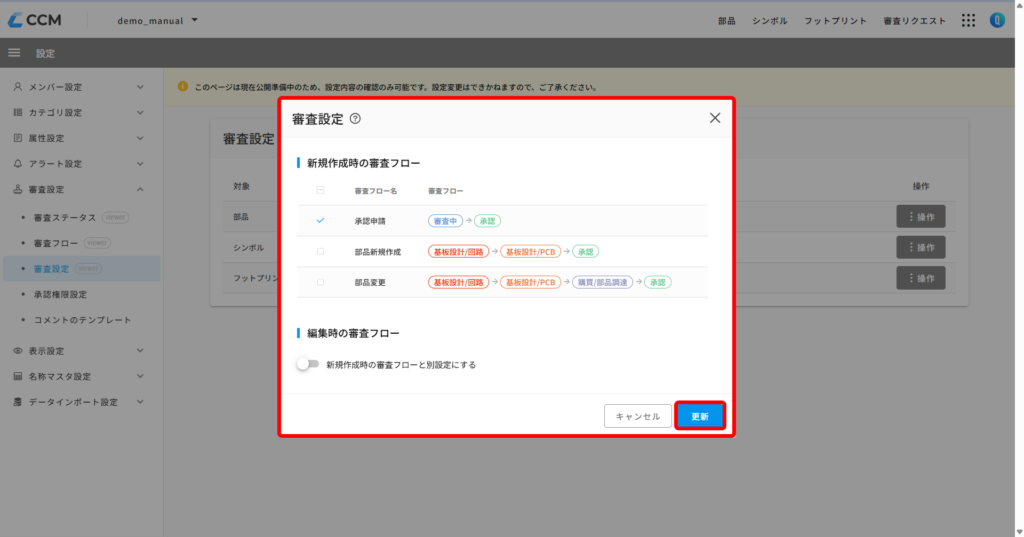
Task: Click the page vertical scrollbar
Action: [x=1019, y=268]
